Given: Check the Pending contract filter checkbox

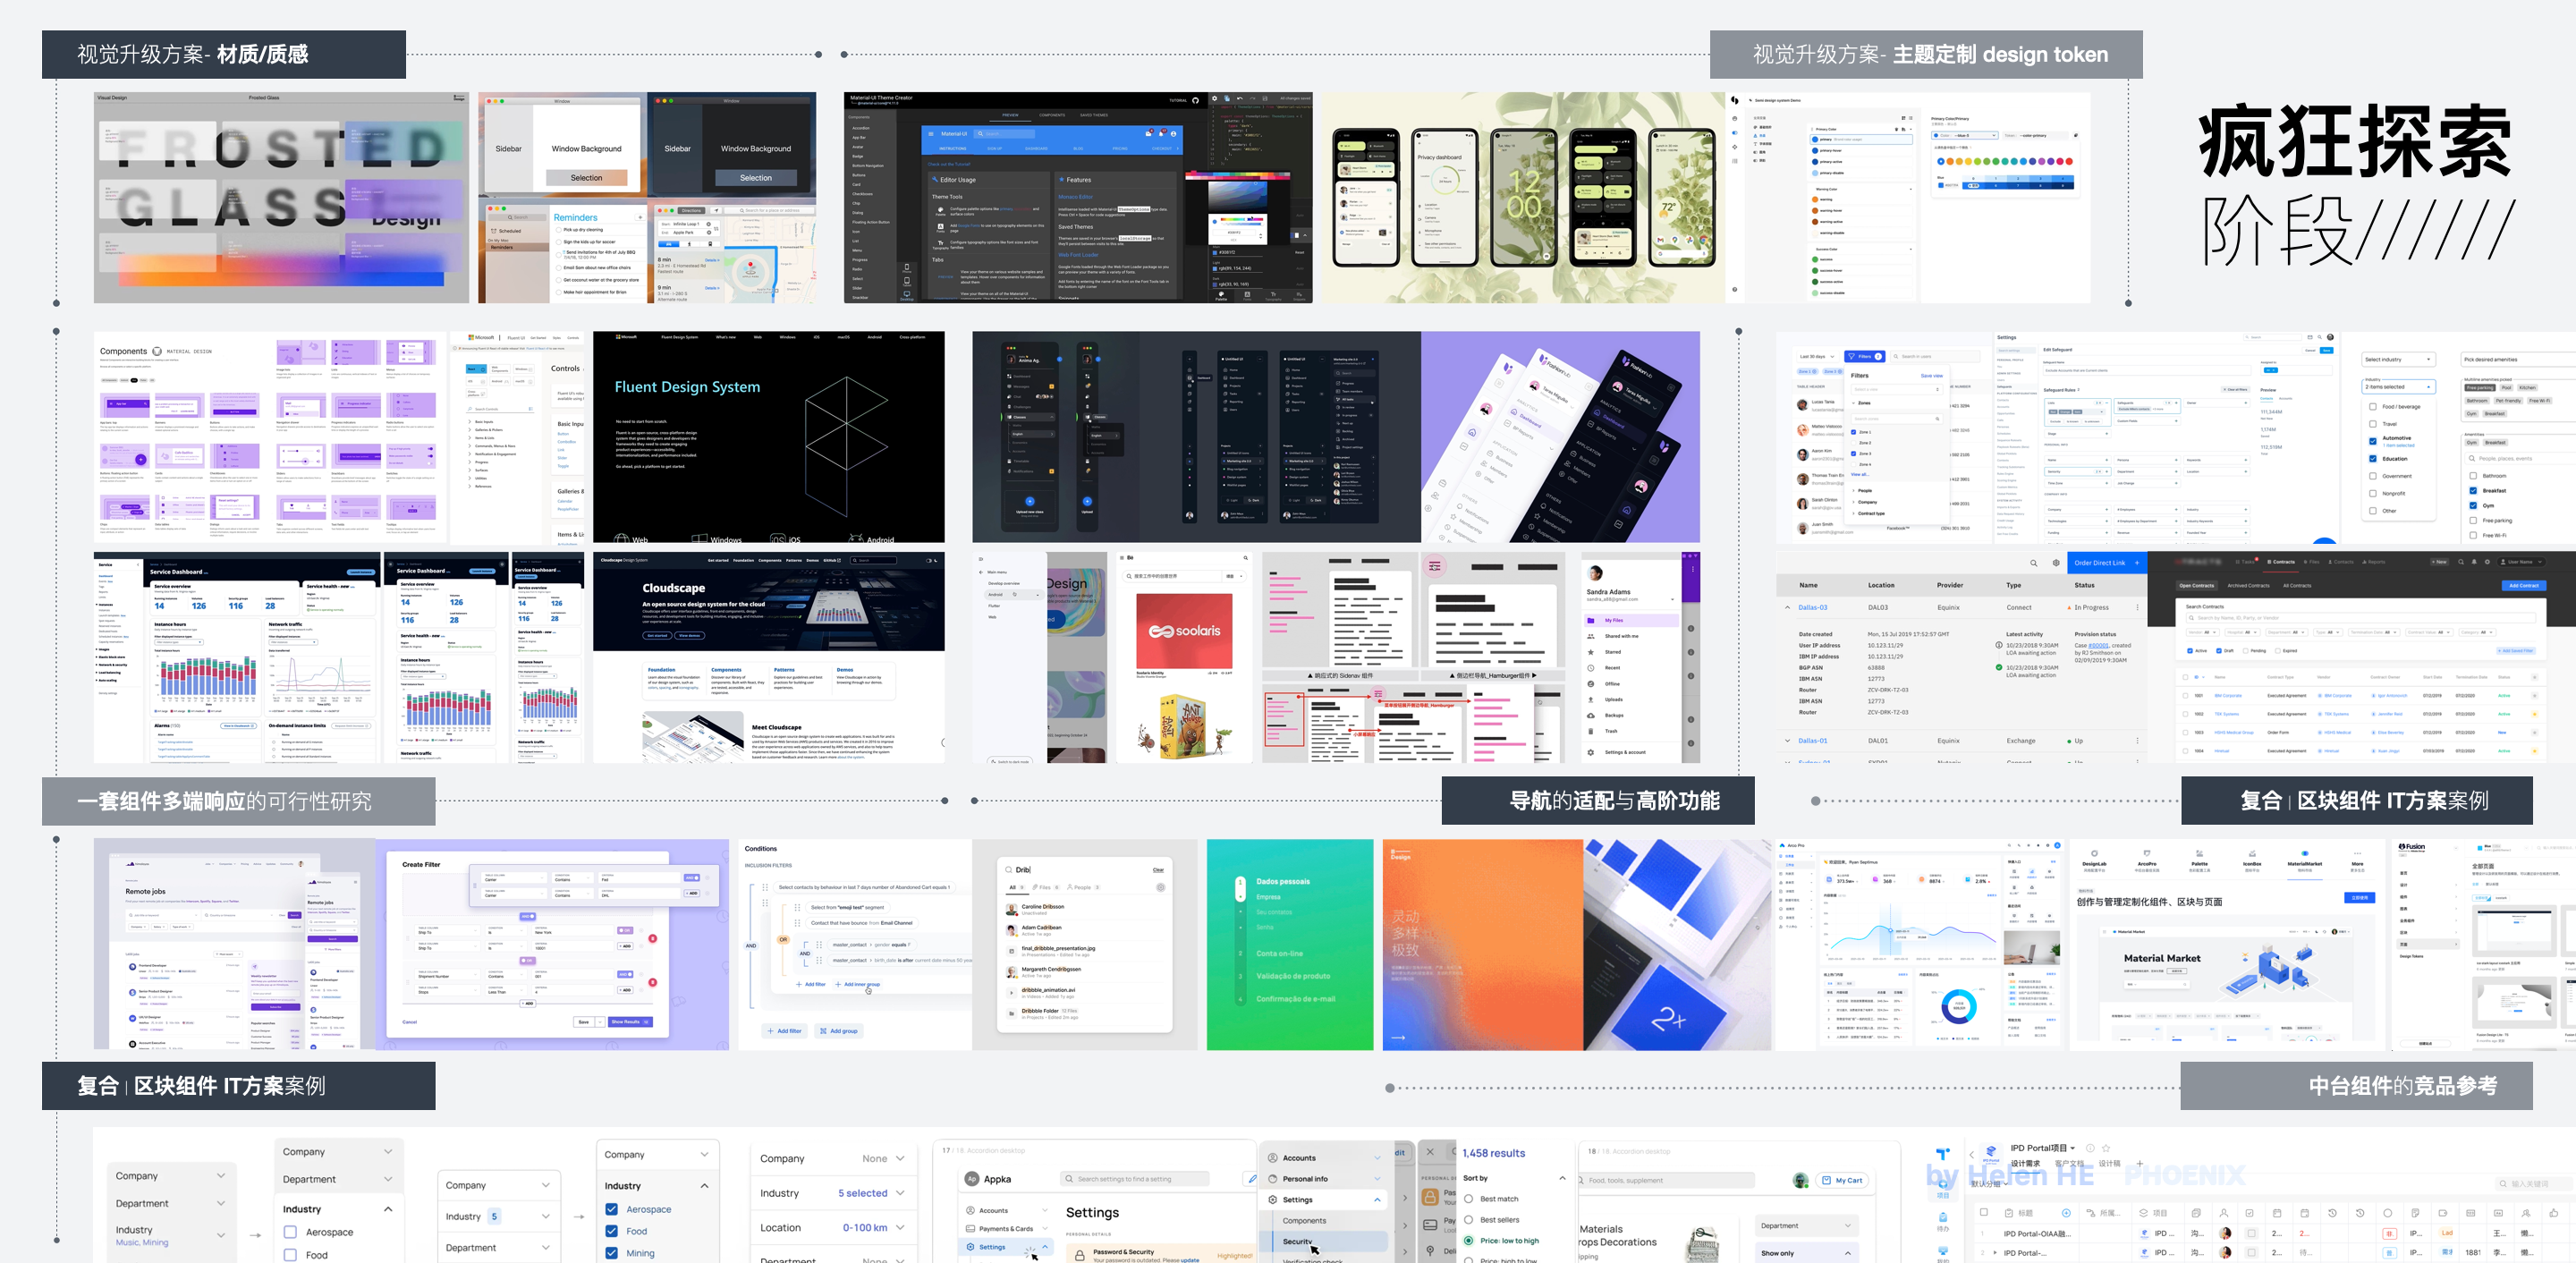Looking at the screenshot, I should (2246, 651).
